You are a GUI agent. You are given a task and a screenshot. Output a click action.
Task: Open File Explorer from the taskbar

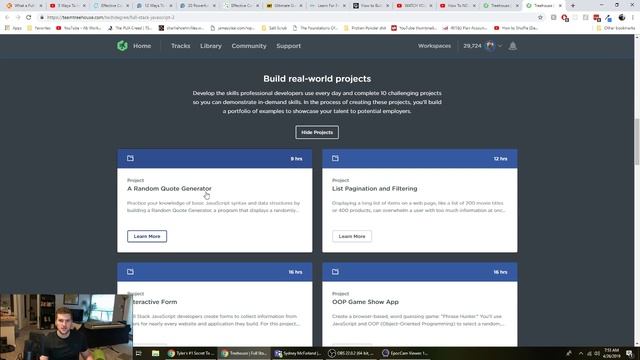156,353
